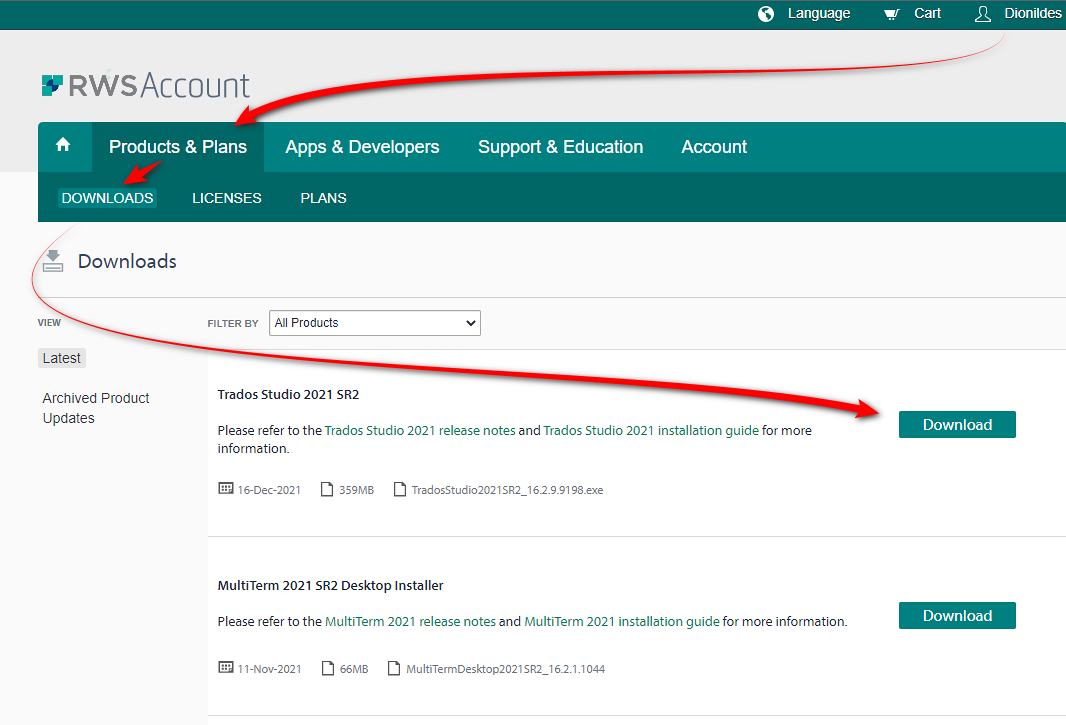Click the Downloads page heading

point(127,261)
